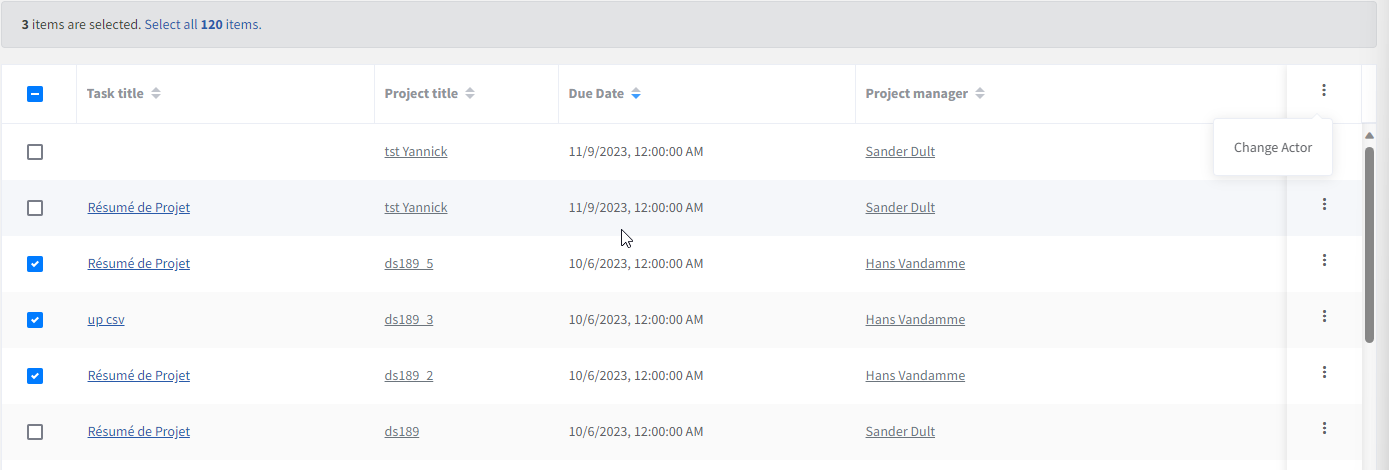Uncheck the checkbox in ds189_5 row

tap(35, 264)
